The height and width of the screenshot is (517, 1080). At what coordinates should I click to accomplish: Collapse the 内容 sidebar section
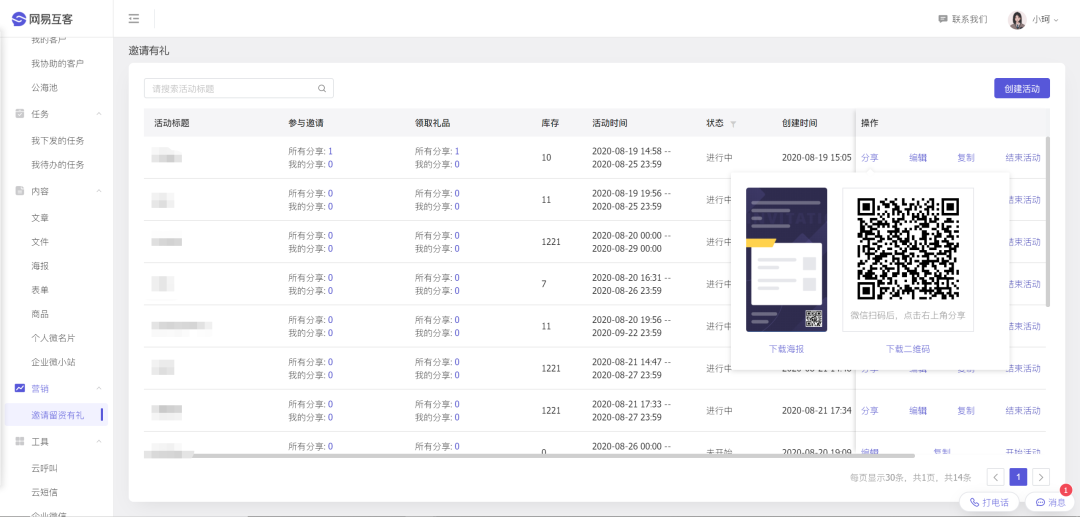tap(98, 191)
